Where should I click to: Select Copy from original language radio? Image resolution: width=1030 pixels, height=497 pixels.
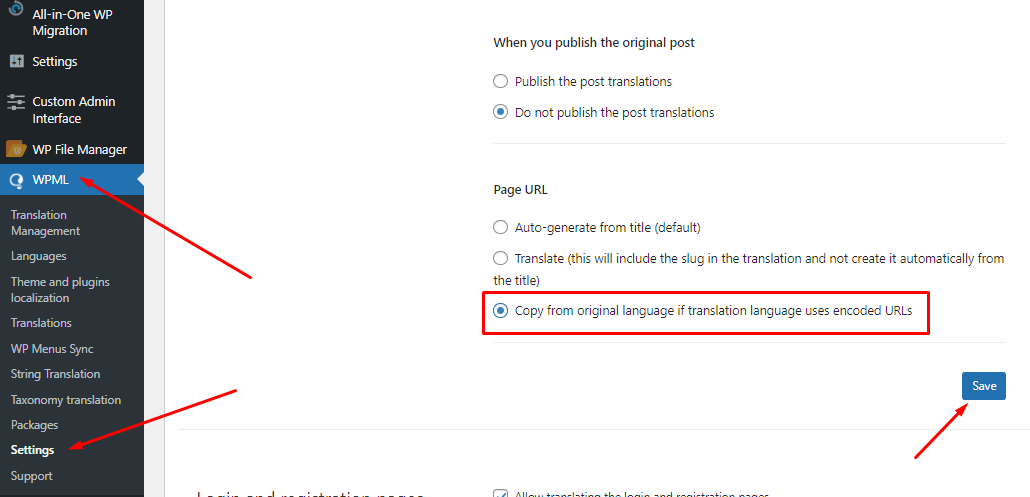tap(501, 311)
